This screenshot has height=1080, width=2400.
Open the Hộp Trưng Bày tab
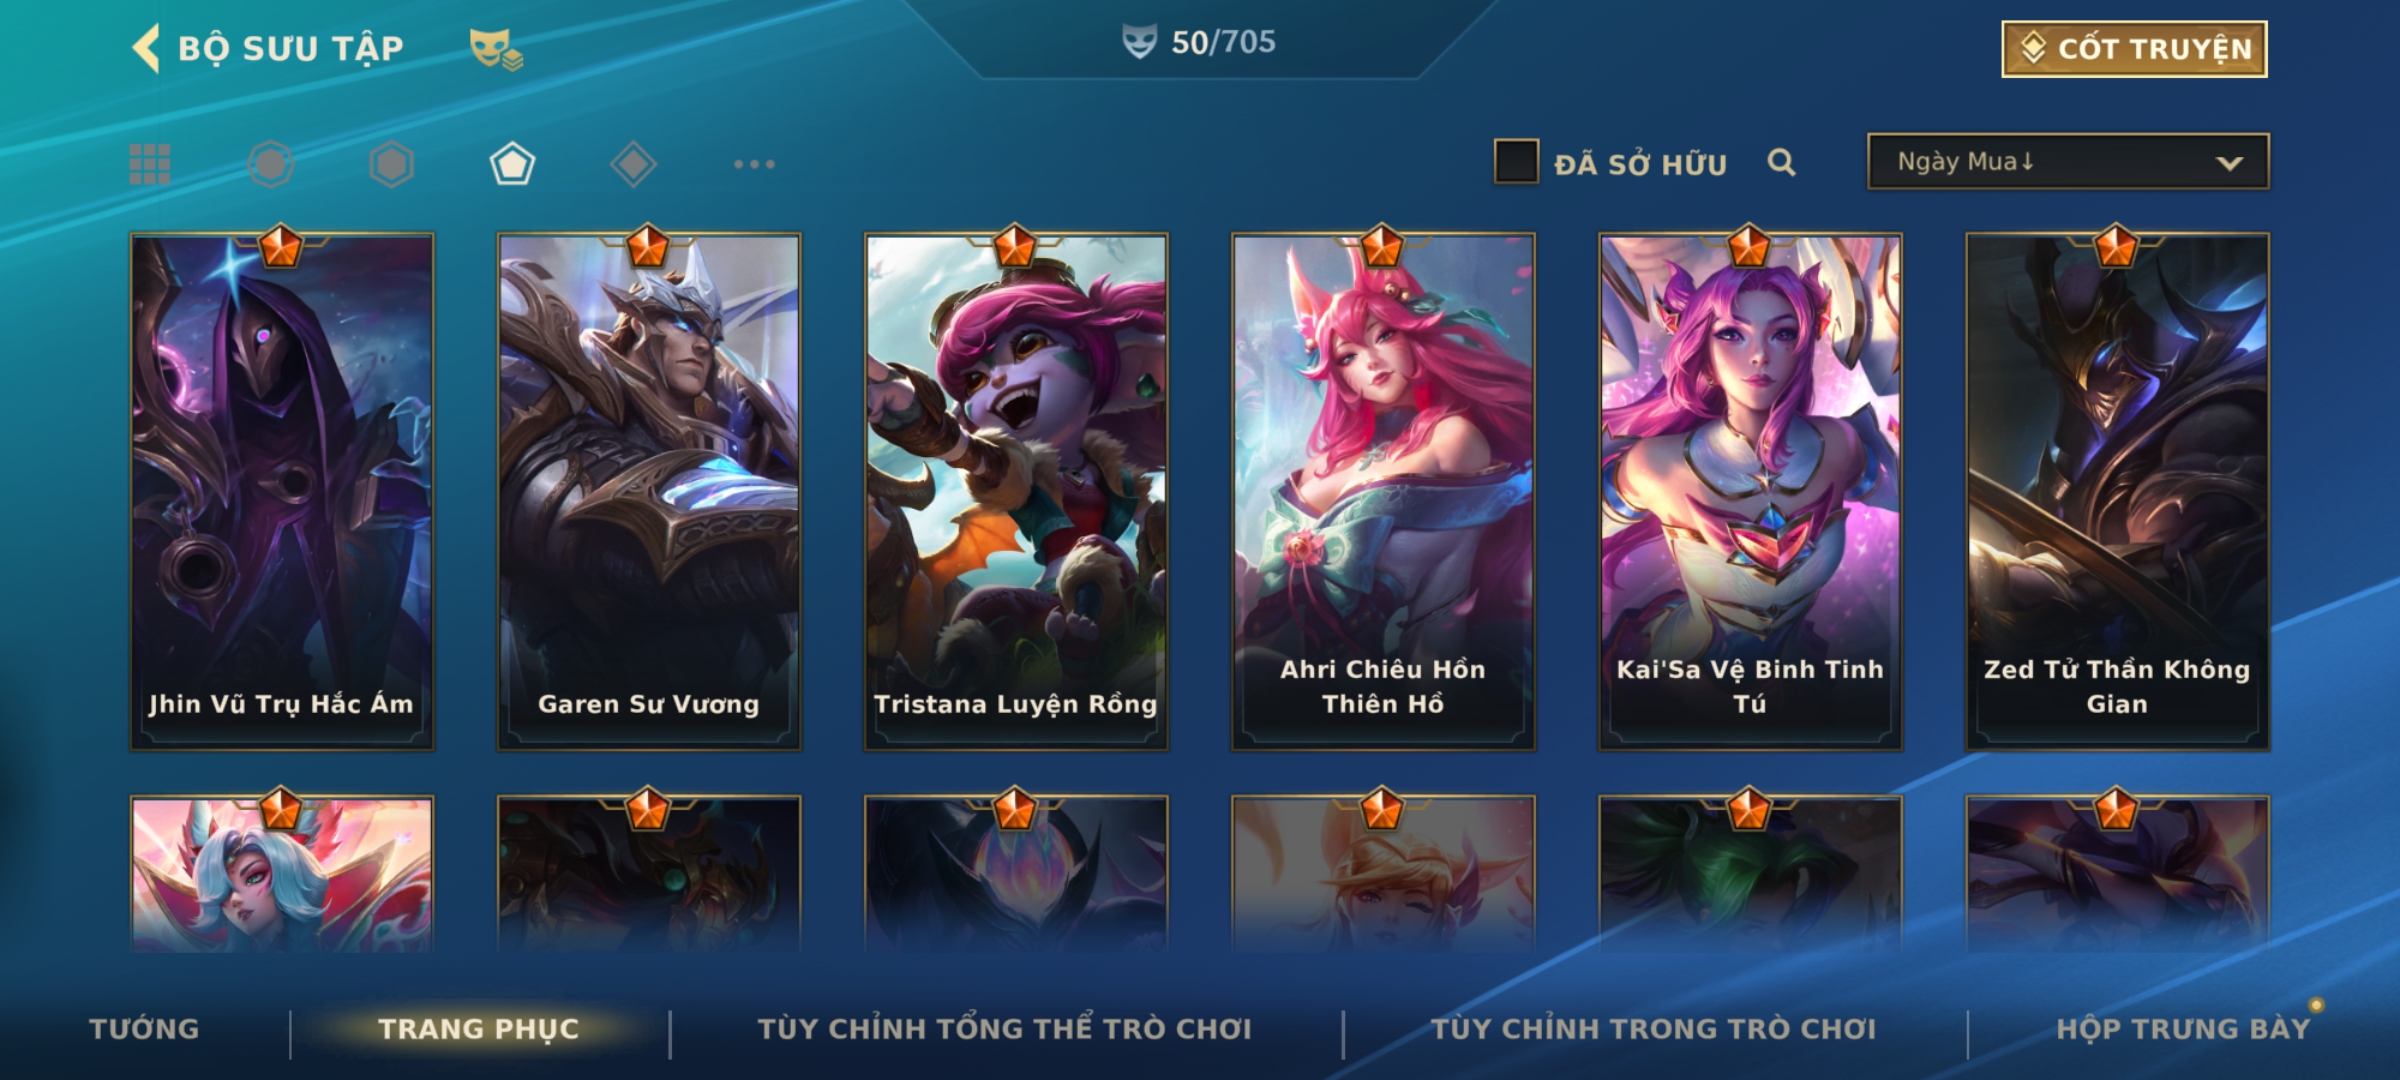2183,1029
